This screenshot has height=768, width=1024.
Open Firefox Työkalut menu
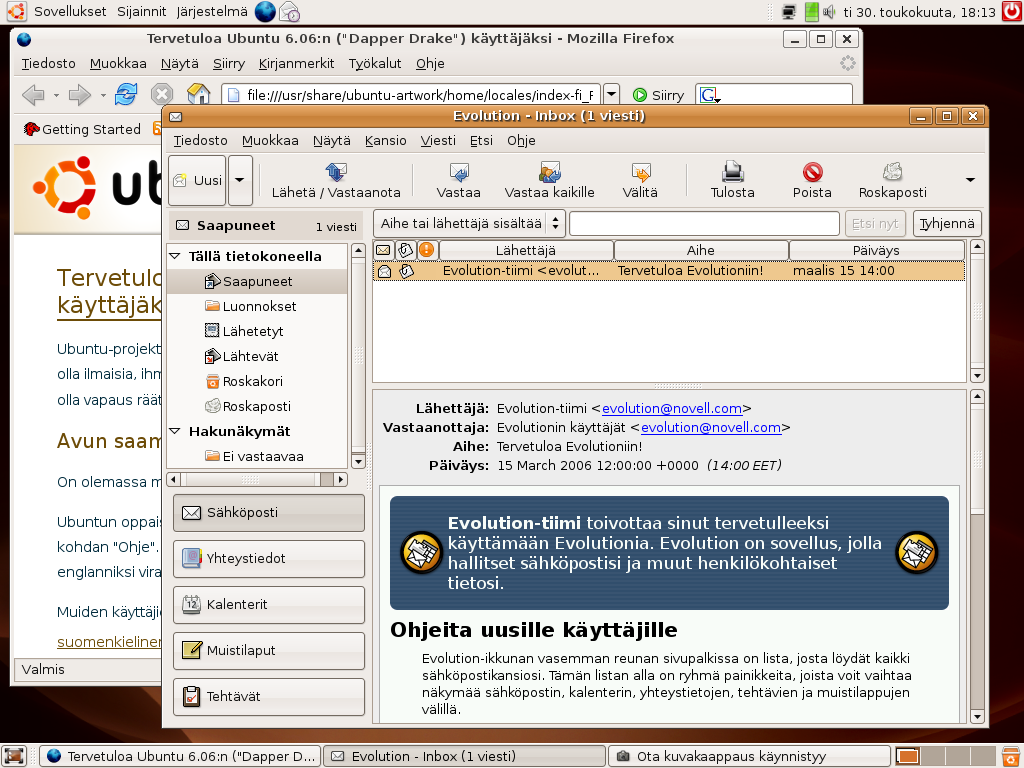pos(375,63)
